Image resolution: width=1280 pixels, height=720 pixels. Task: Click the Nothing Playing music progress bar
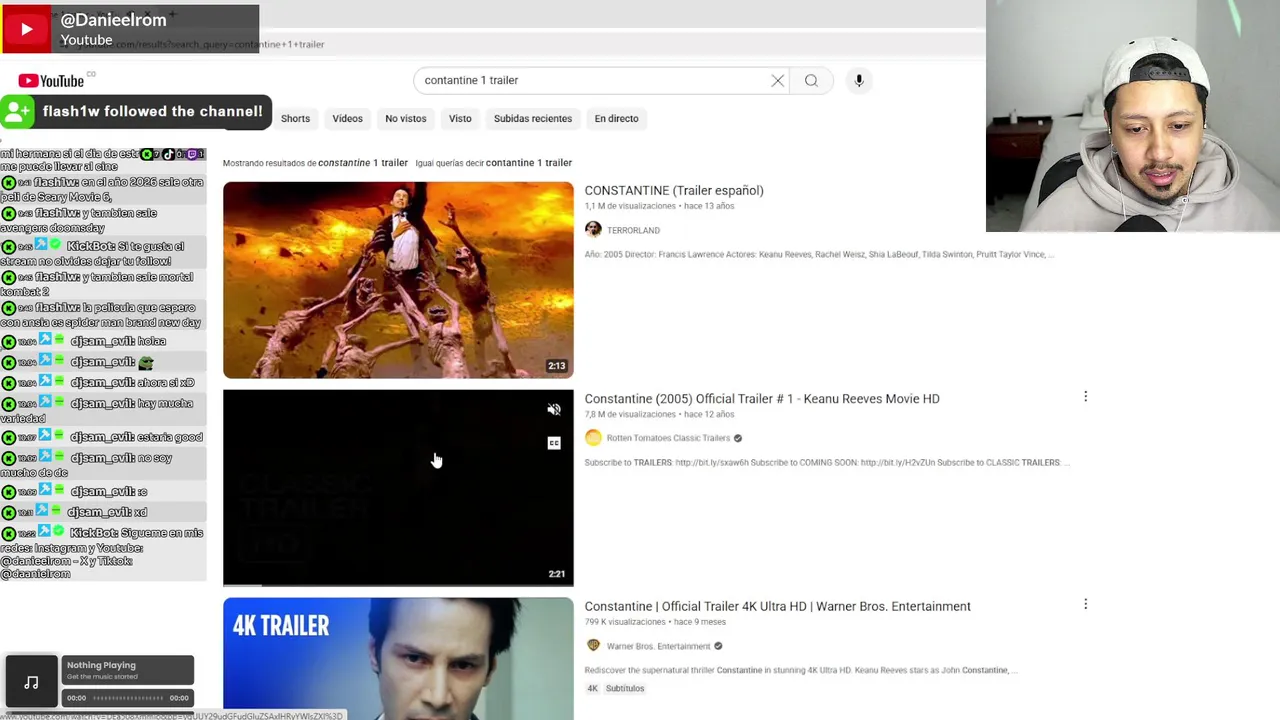coord(127,697)
